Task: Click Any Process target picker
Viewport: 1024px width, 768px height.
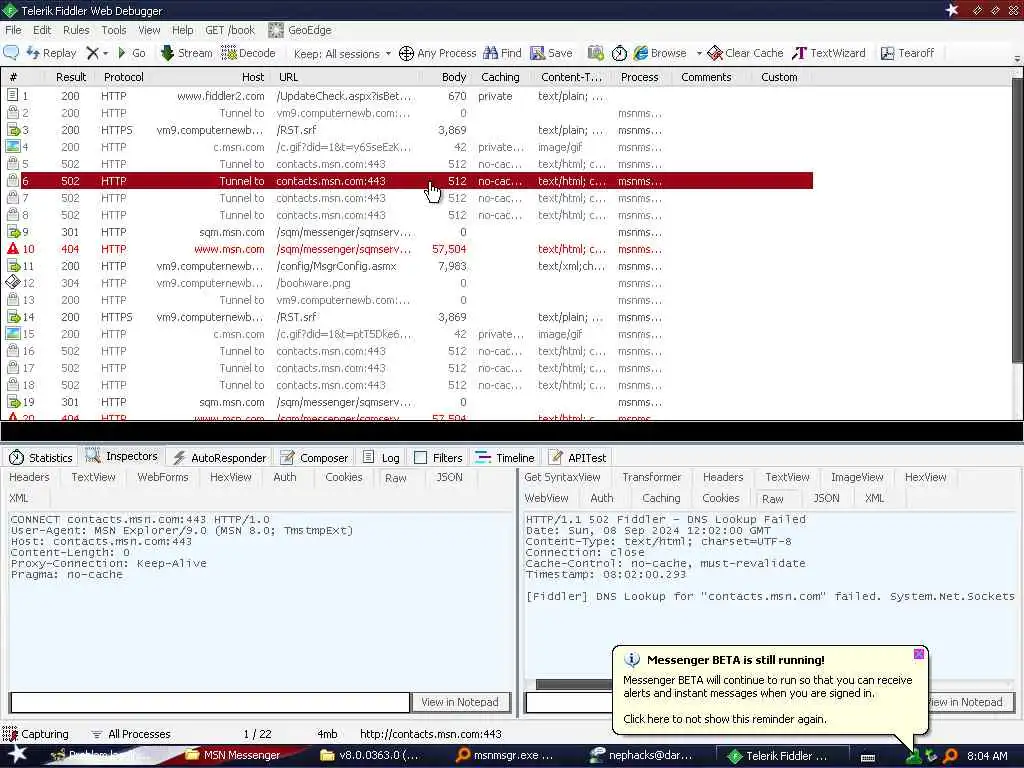Action: click(438, 53)
